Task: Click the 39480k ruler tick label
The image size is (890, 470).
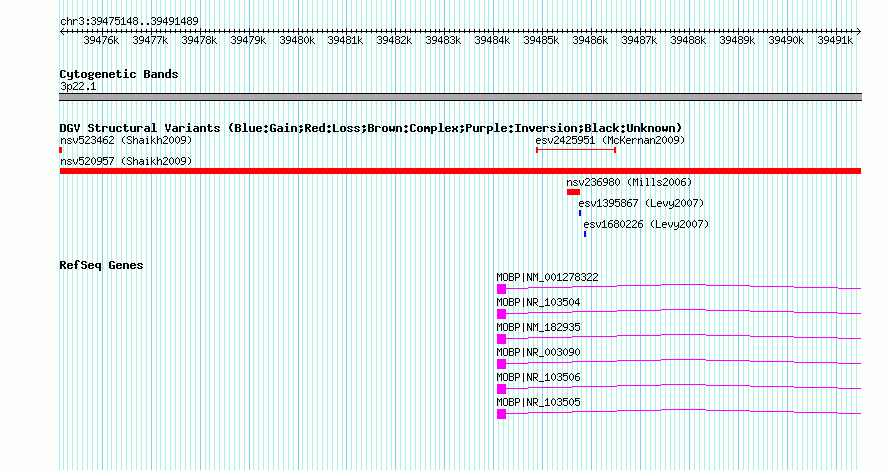Action: (297, 40)
